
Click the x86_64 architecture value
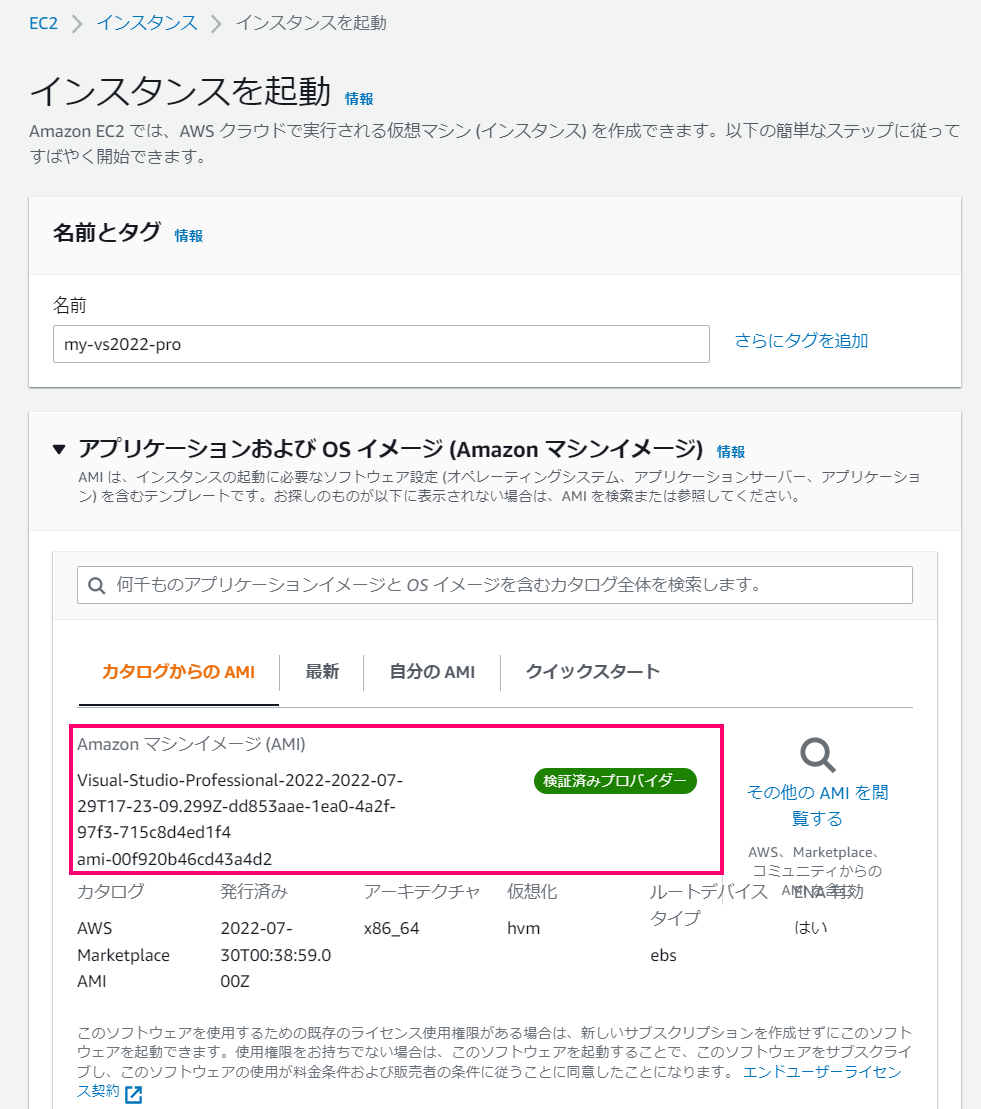click(x=391, y=929)
